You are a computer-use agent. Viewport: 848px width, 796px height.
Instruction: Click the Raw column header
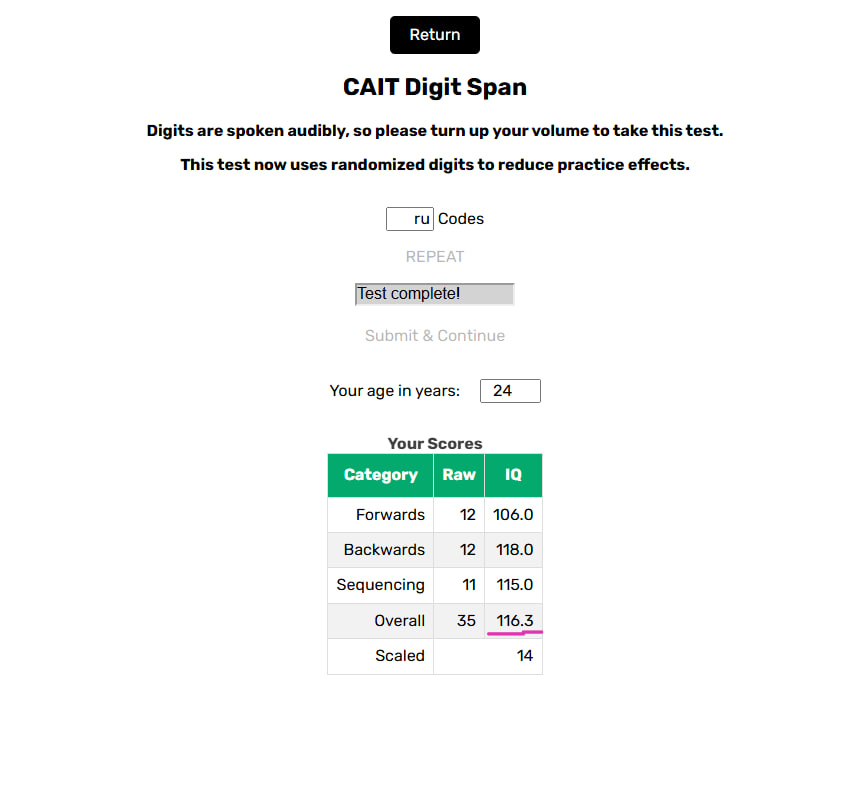(459, 475)
